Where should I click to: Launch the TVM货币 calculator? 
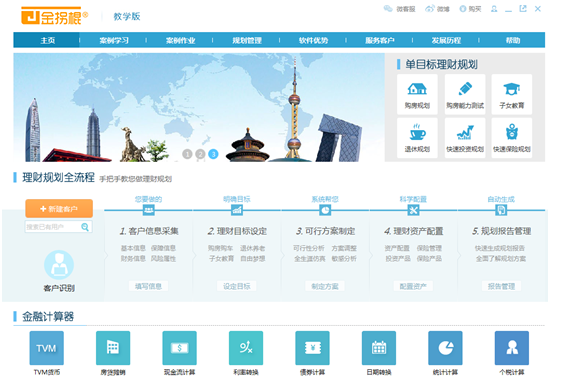(47, 348)
